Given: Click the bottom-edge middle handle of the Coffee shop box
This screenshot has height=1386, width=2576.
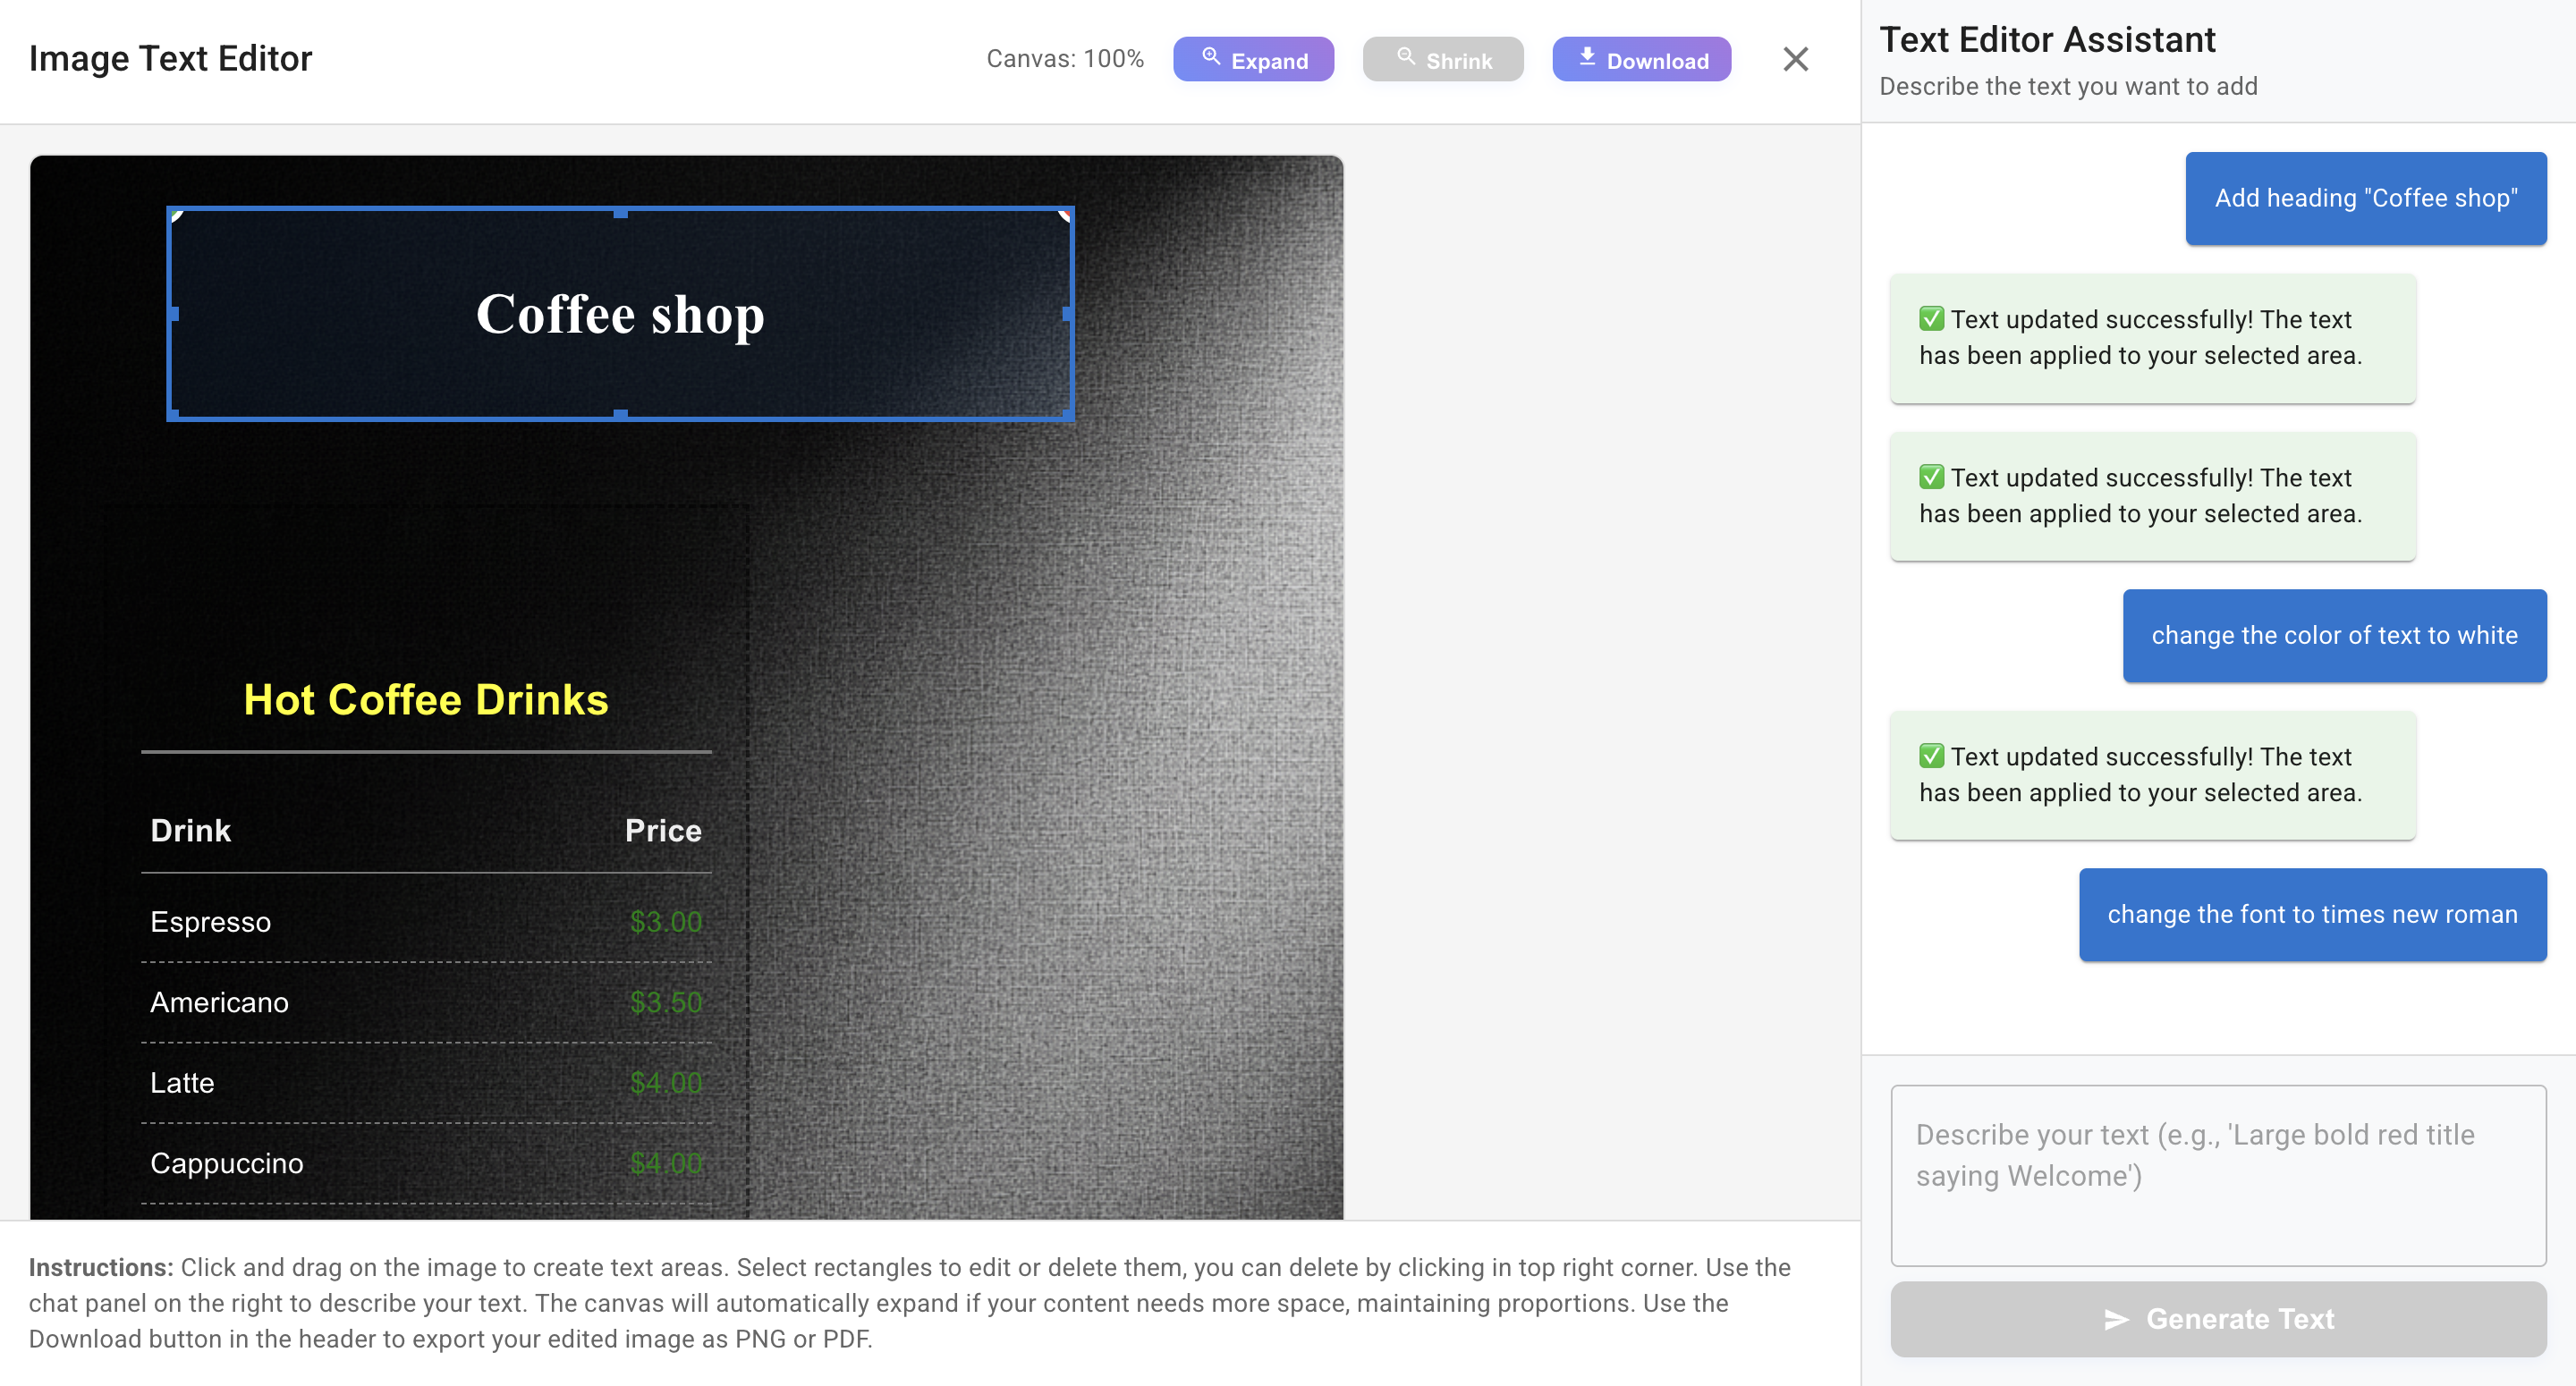Looking at the screenshot, I should tap(620, 414).
